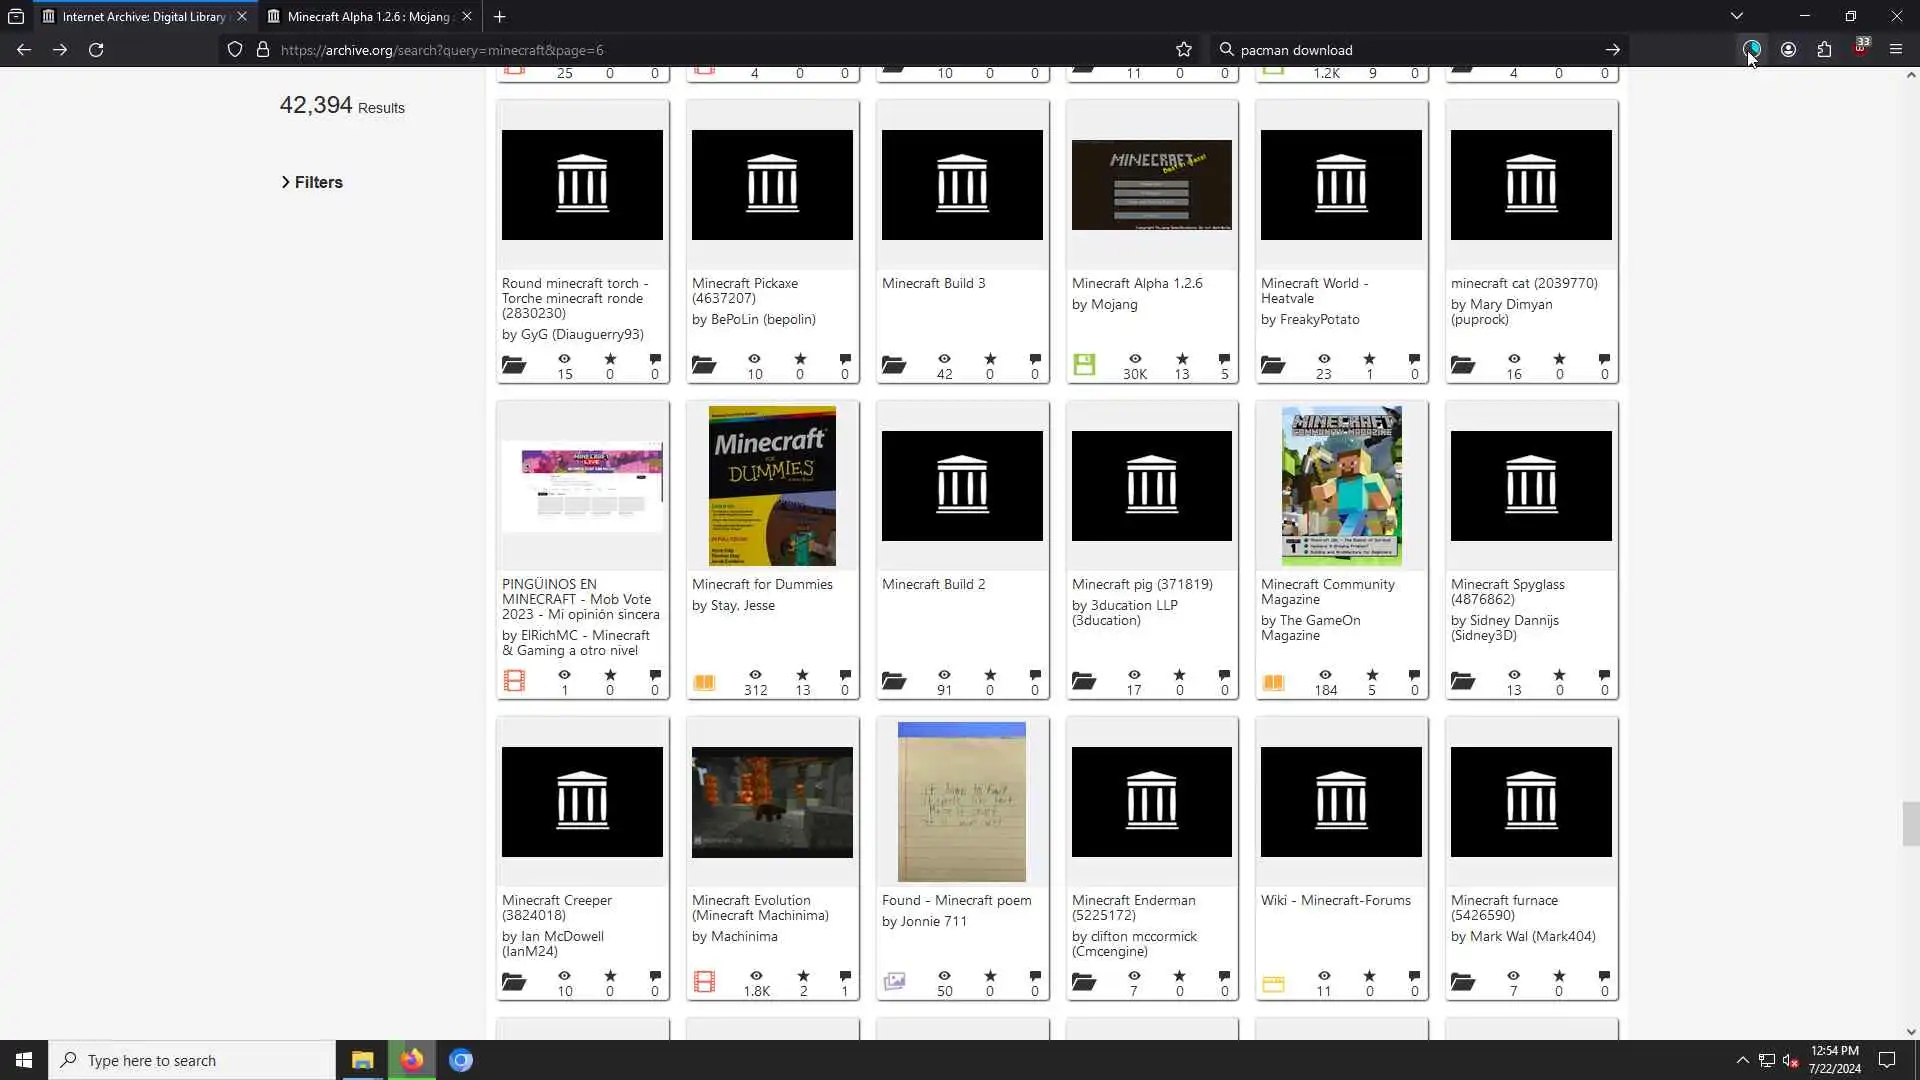This screenshot has width=1920, height=1080.
Task: Click software floppy icon under Minecraft Alpha 1.2.6
Action: coord(1084,365)
